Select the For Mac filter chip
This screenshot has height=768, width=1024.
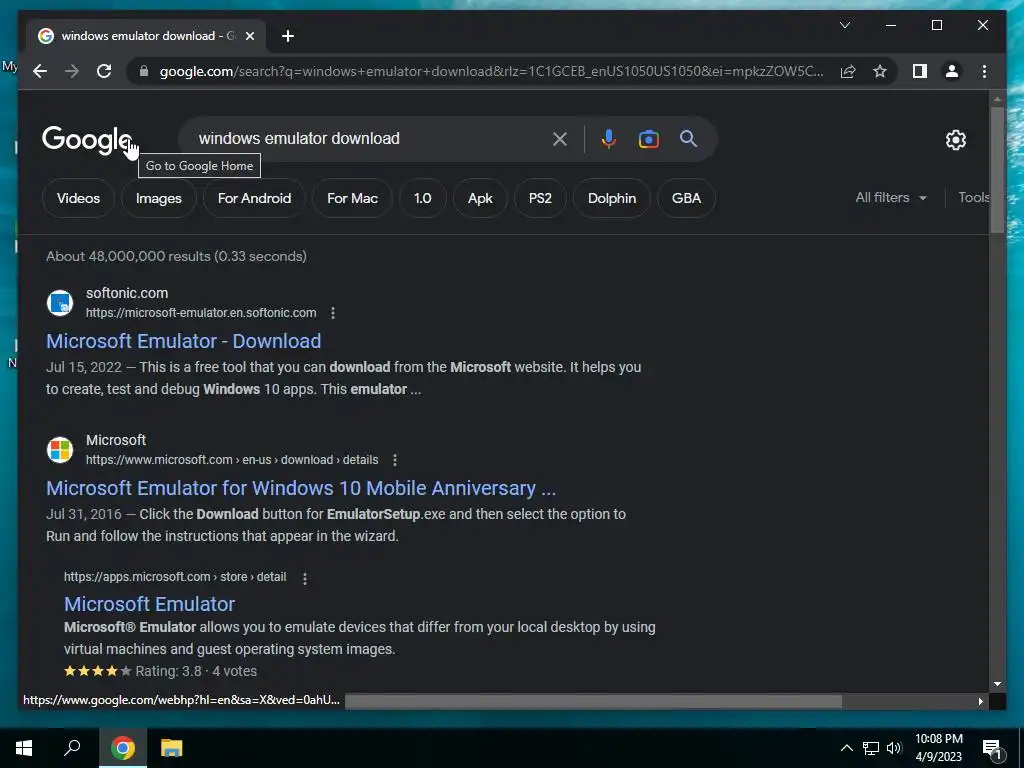coord(352,198)
